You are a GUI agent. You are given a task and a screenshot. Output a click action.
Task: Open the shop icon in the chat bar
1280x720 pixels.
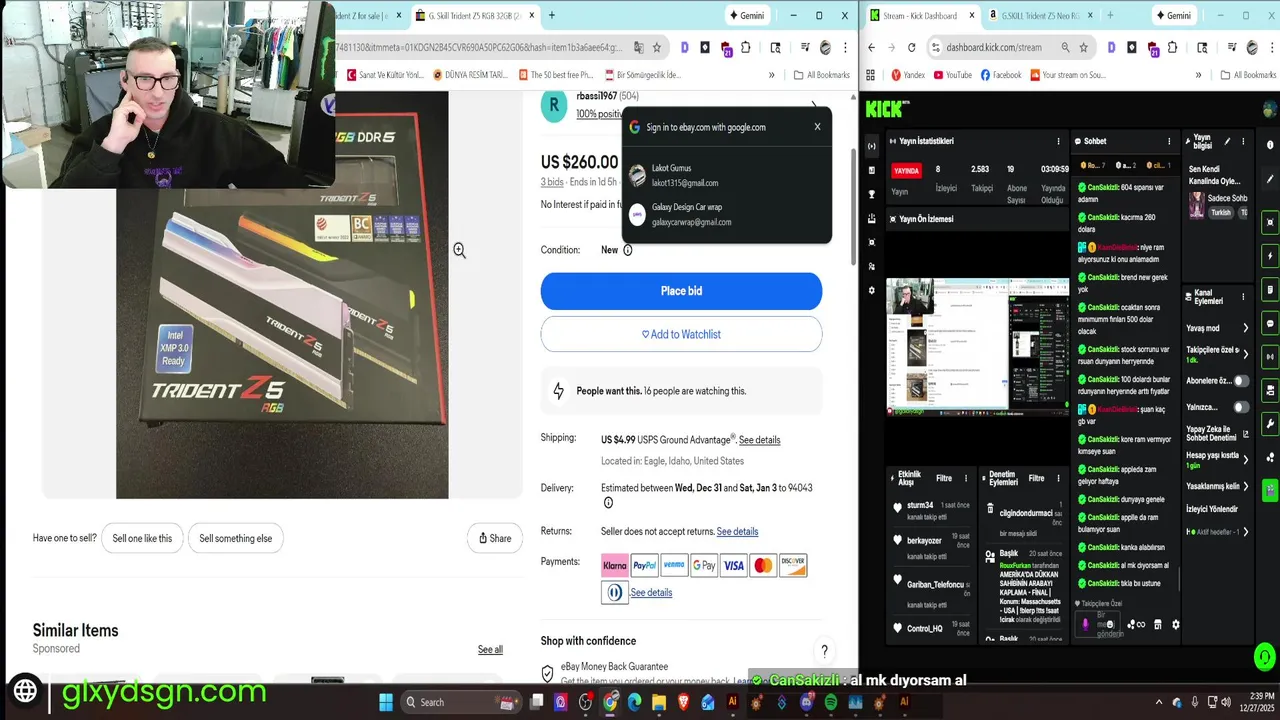1157,625
